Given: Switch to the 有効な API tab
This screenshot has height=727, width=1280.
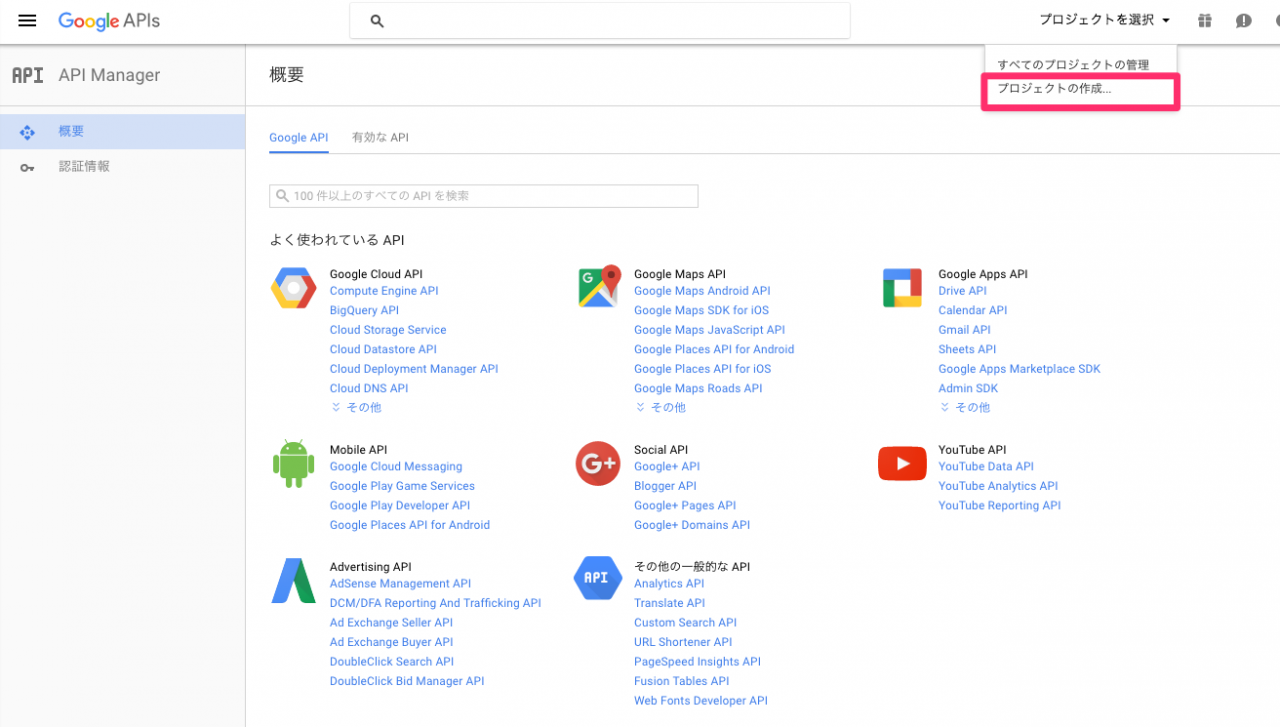Looking at the screenshot, I should coord(380,138).
